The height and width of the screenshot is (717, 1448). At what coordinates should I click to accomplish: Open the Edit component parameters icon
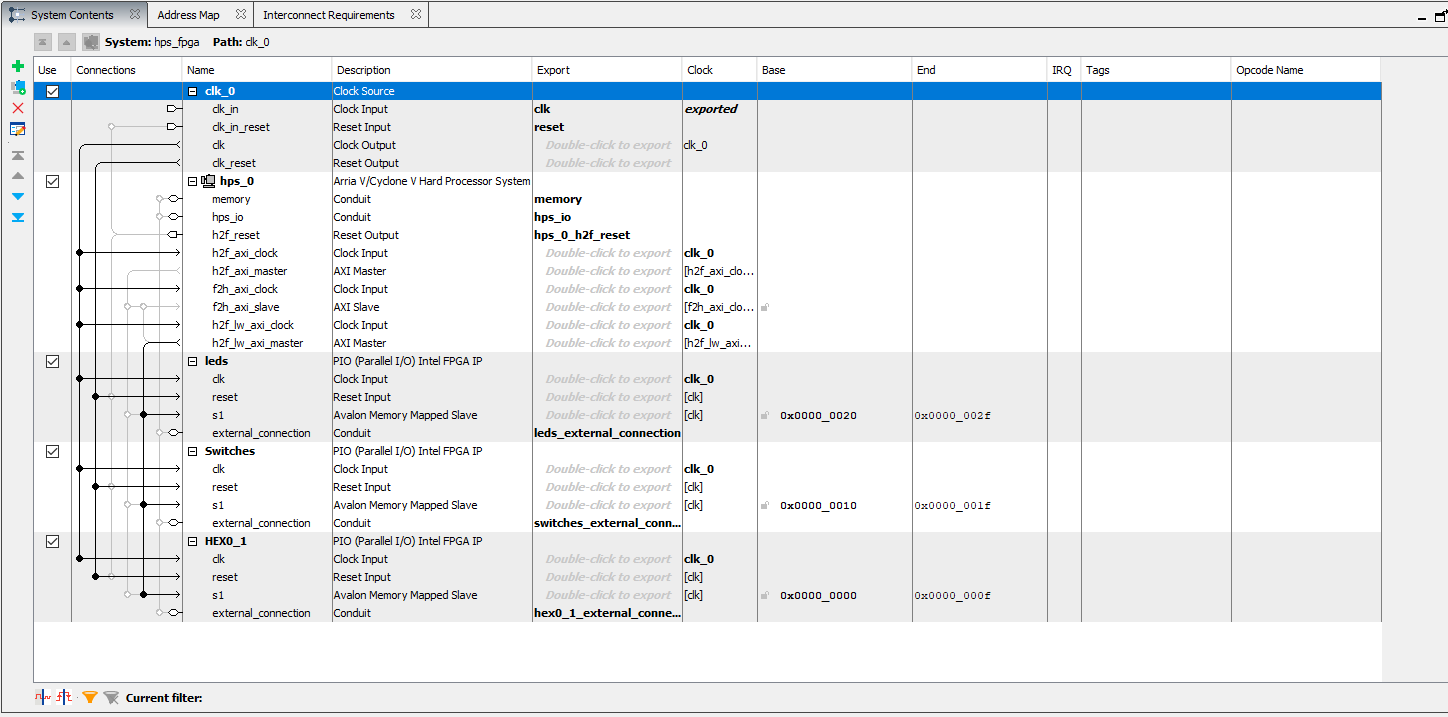click(17, 128)
